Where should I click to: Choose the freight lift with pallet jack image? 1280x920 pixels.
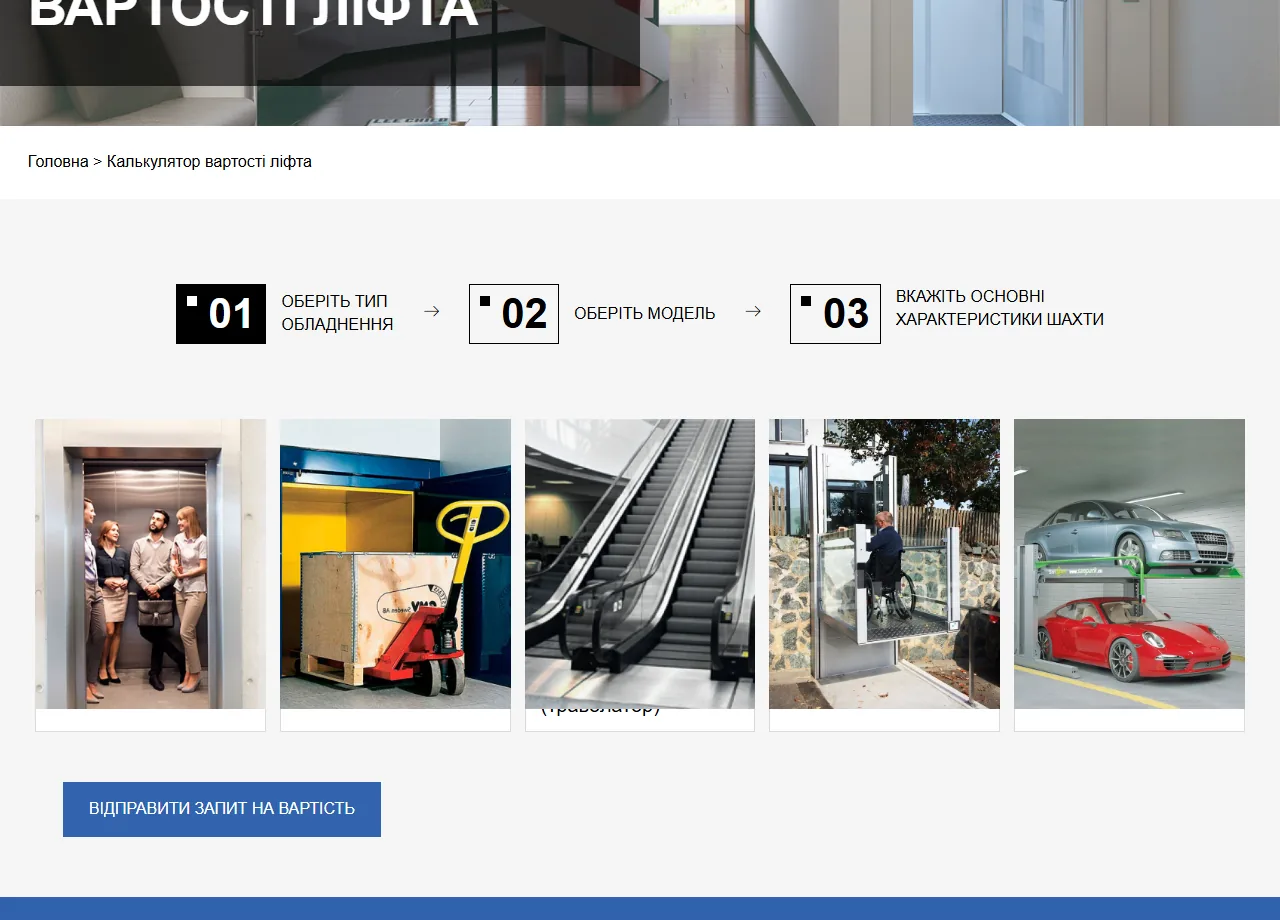[395, 564]
